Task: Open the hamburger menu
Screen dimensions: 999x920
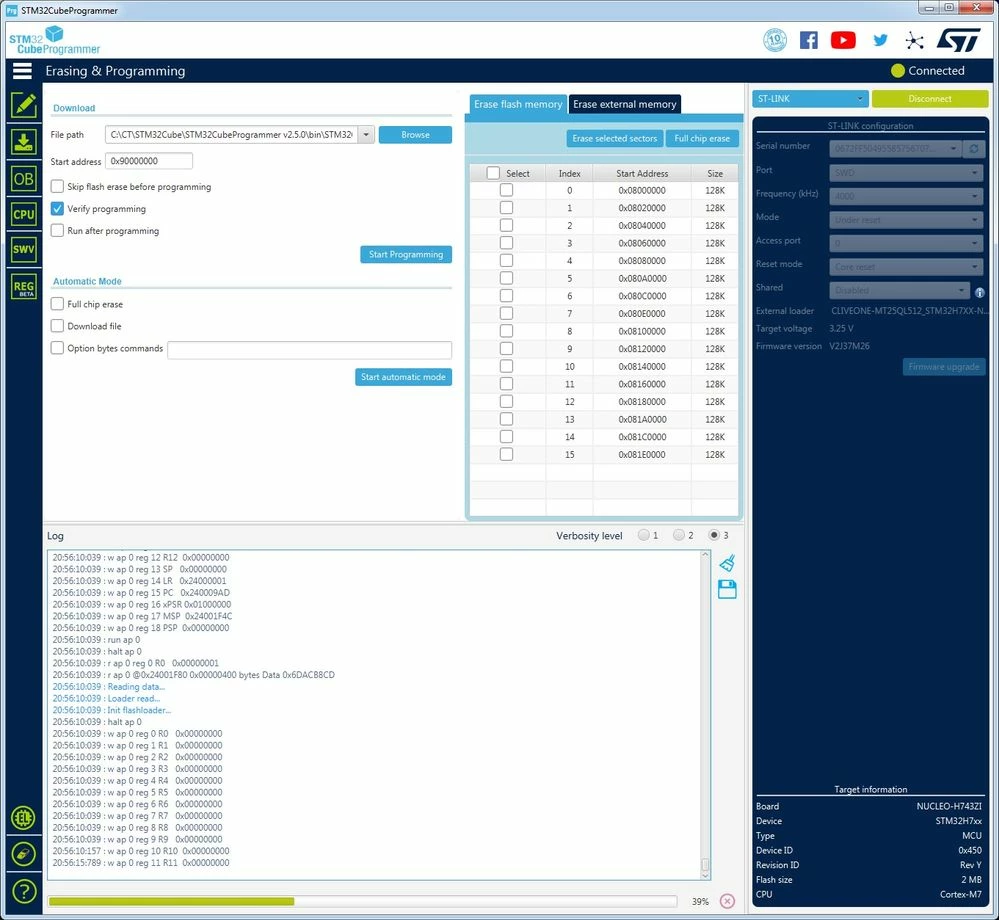Action: 22,71
